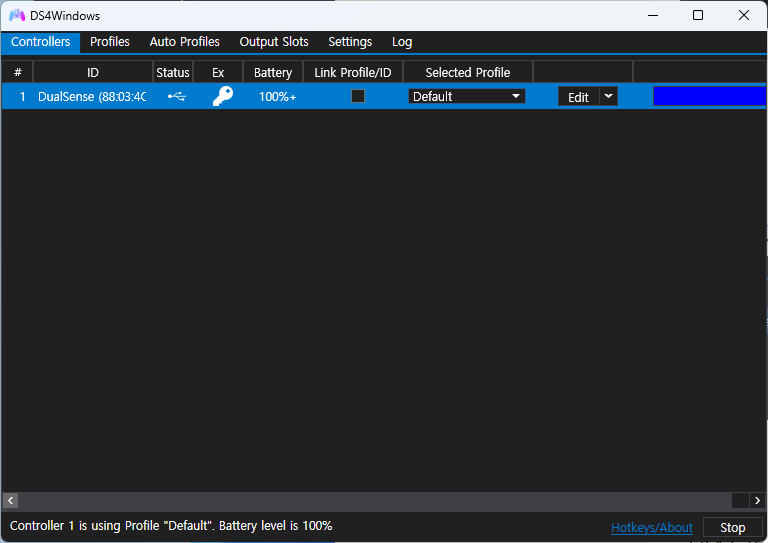This screenshot has height=543, width=768.
Task: Click the Stop button
Action: tap(733, 527)
